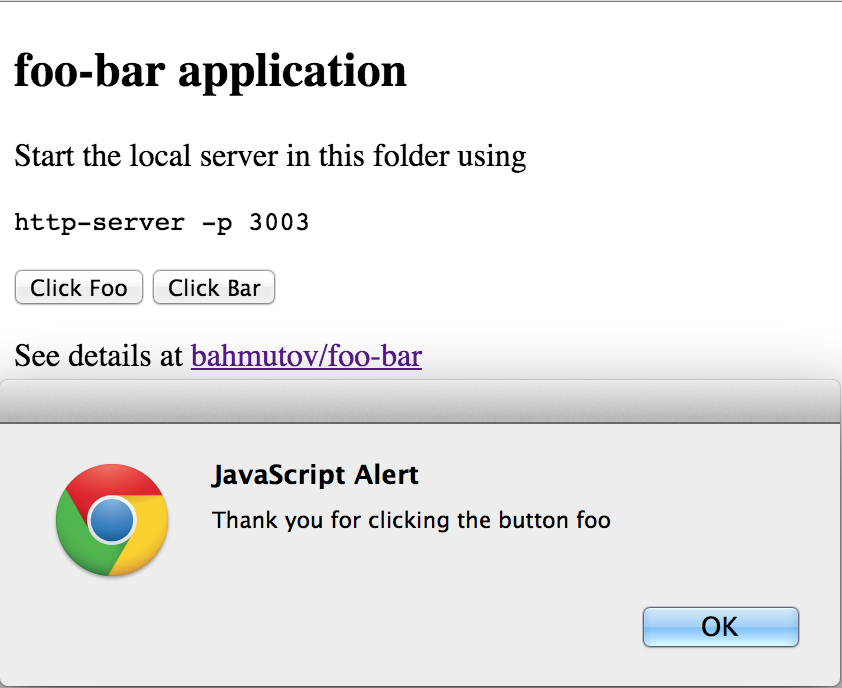This screenshot has height=688, width=842.
Task: Click the 'Click Bar' button
Action: pyautogui.click(x=214, y=287)
